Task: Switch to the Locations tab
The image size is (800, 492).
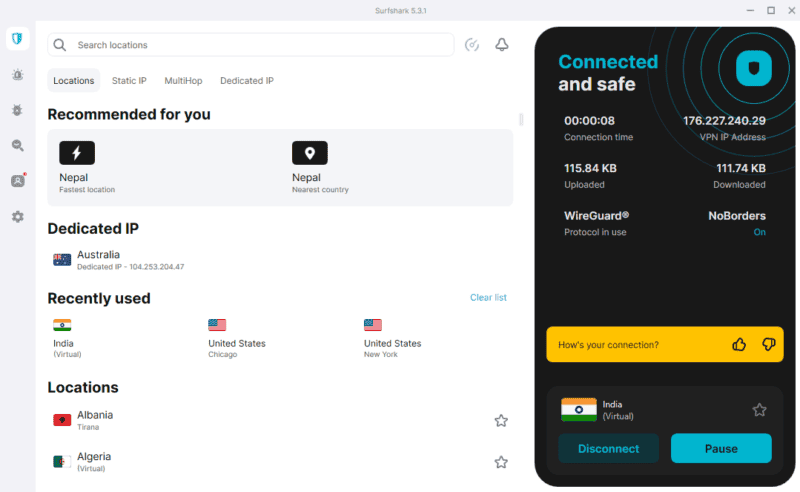Action: (x=73, y=81)
